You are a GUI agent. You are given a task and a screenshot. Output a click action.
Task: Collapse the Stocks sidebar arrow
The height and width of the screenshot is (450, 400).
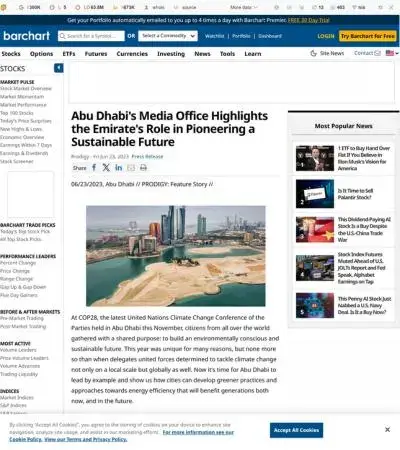(59, 68)
